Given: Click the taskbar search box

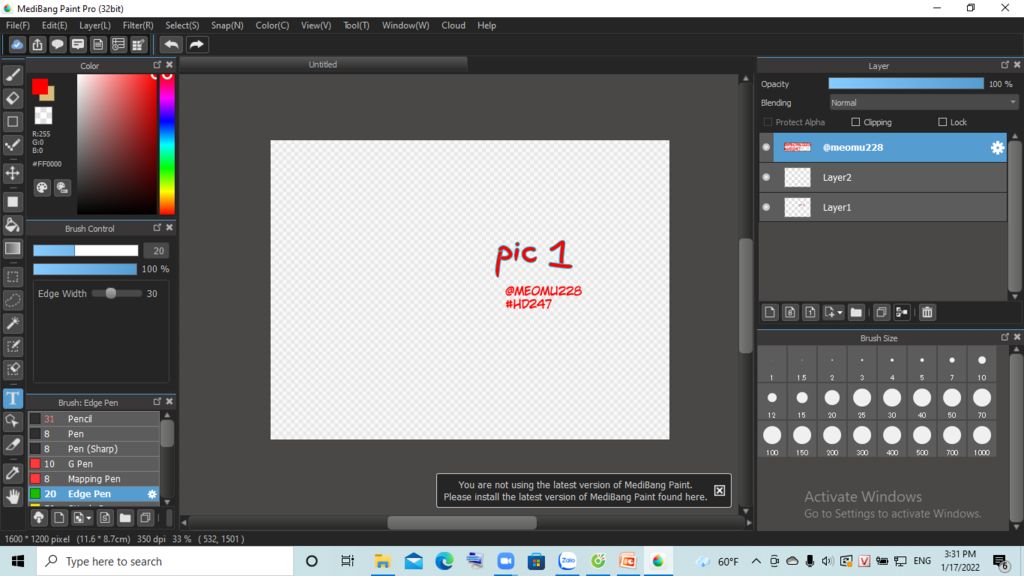Looking at the screenshot, I should [x=165, y=561].
